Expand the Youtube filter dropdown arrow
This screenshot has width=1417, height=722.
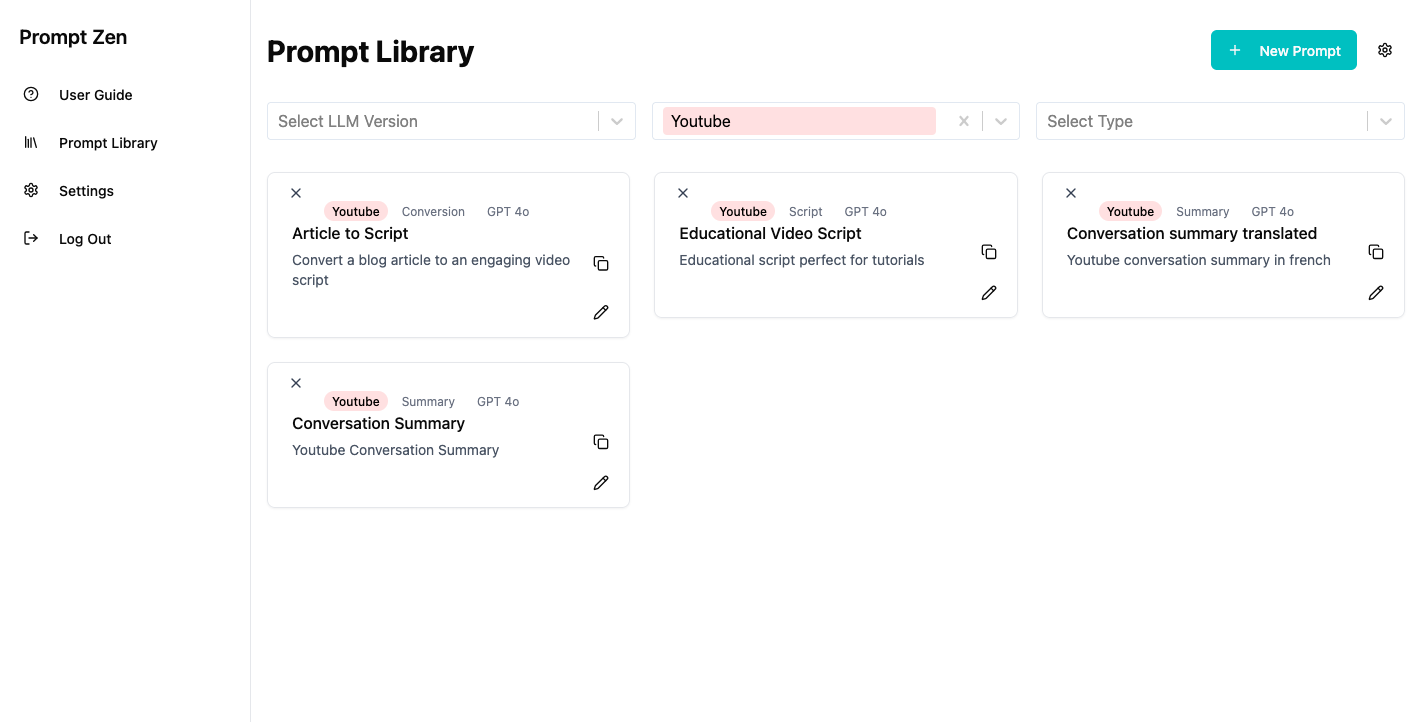pos(1001,121)
